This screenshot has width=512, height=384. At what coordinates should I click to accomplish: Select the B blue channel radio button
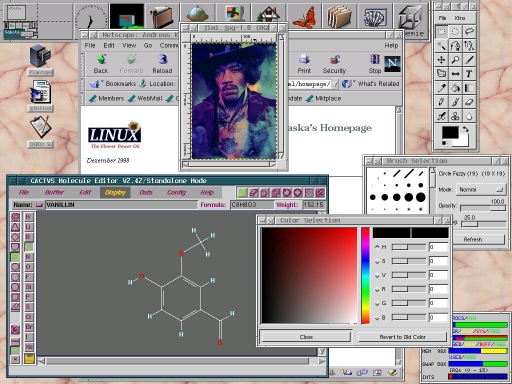pyautogui.click(x=377, y=318)
